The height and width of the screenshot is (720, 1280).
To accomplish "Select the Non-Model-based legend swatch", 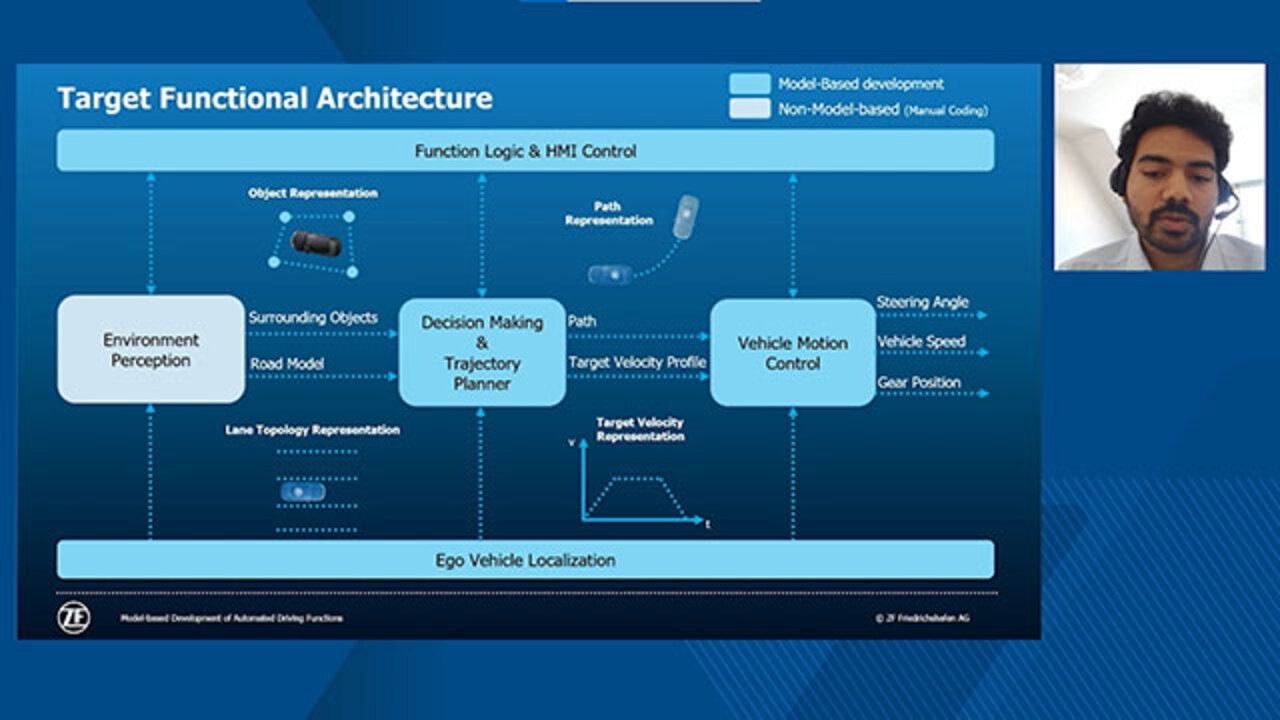I will (x=750, y=109).
